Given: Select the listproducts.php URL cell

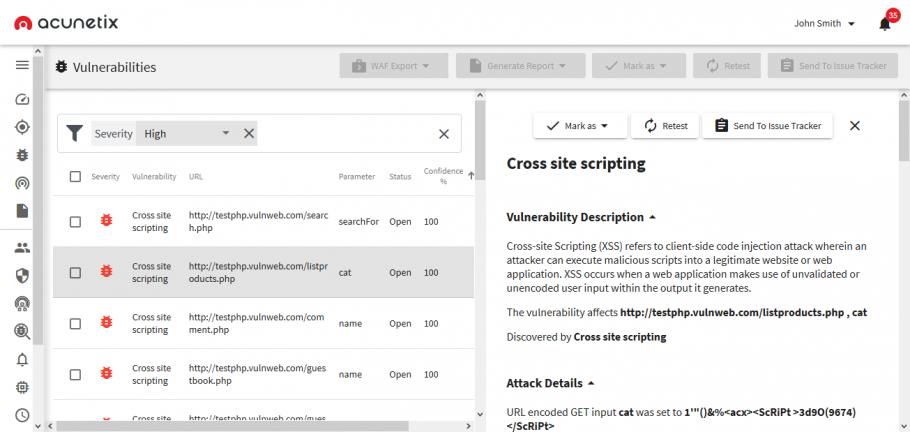Looking at the screenshot, I should [x=258, y=272].
